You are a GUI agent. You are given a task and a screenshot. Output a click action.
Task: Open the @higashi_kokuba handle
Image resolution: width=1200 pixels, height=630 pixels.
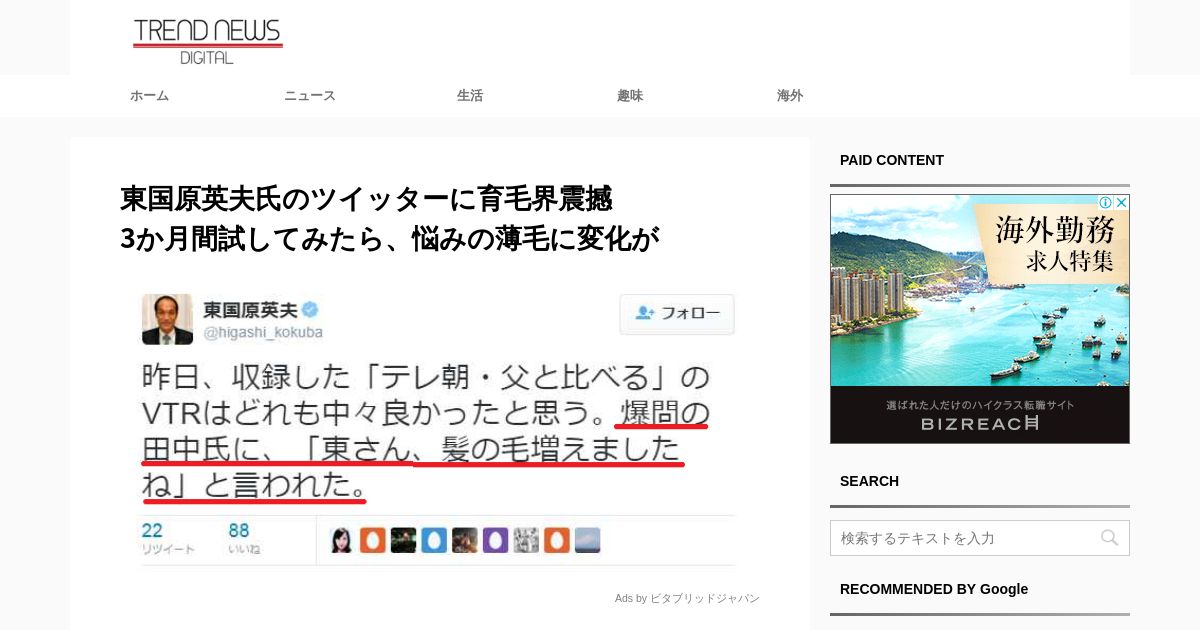click(x=263, y=333)
